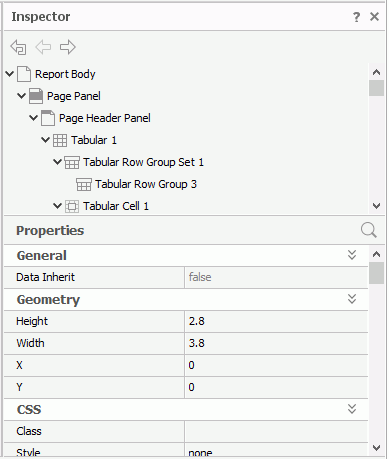The image size is (389, 459).
Task: Click the go-up-to-parent navigation arrow
Action: [18, 47]
